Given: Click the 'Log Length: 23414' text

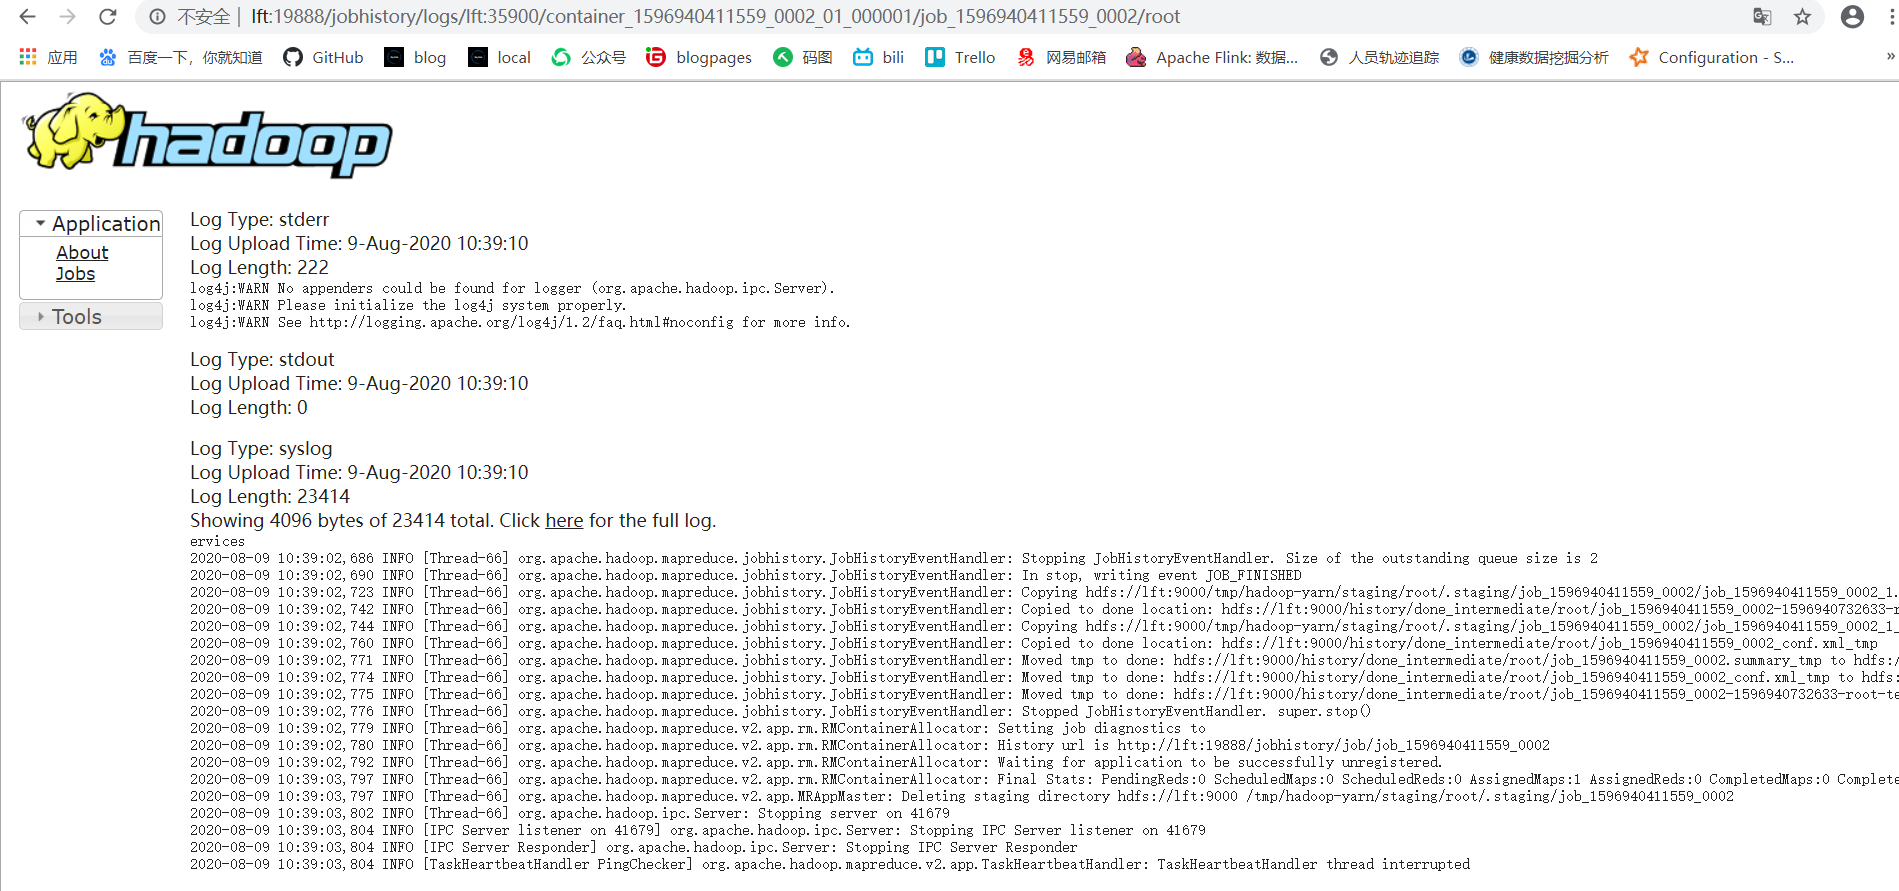Looking at the screenshot, I should [270, 497].
